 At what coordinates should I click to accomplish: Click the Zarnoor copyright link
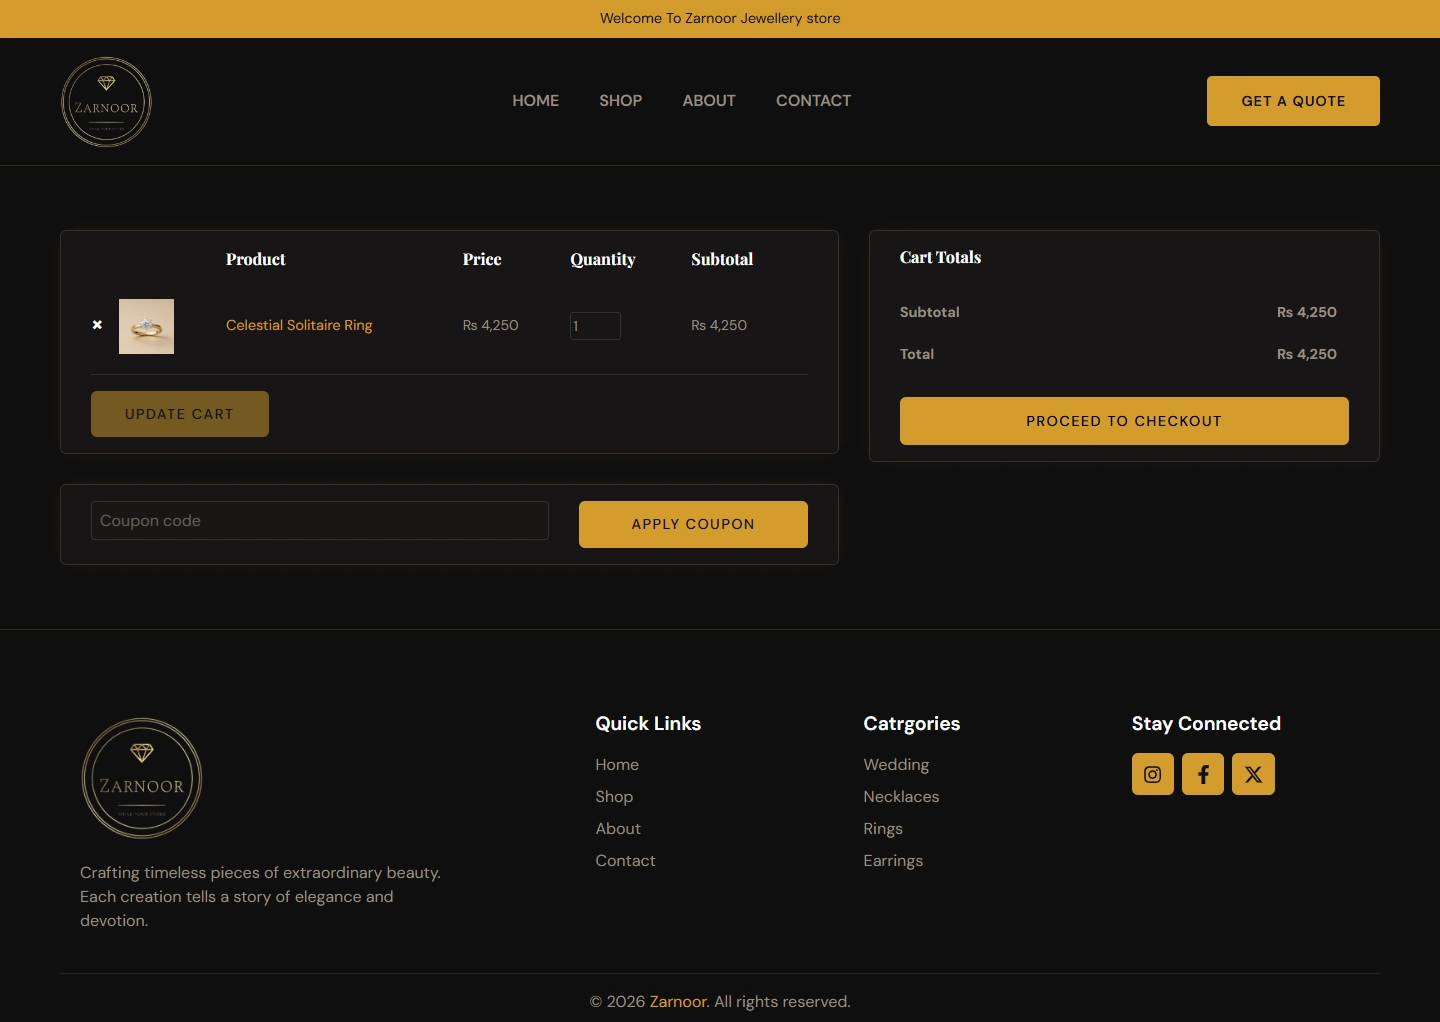(x=679, y=1002)
